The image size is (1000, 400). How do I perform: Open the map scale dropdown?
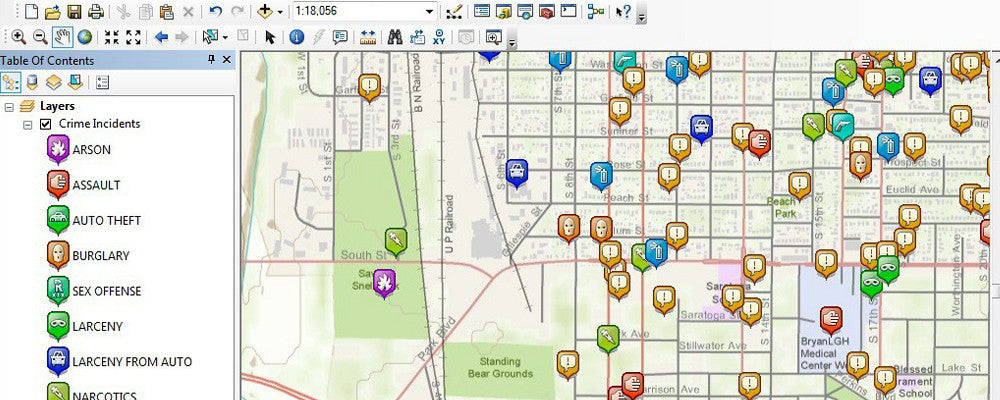[x=429, y=12]
